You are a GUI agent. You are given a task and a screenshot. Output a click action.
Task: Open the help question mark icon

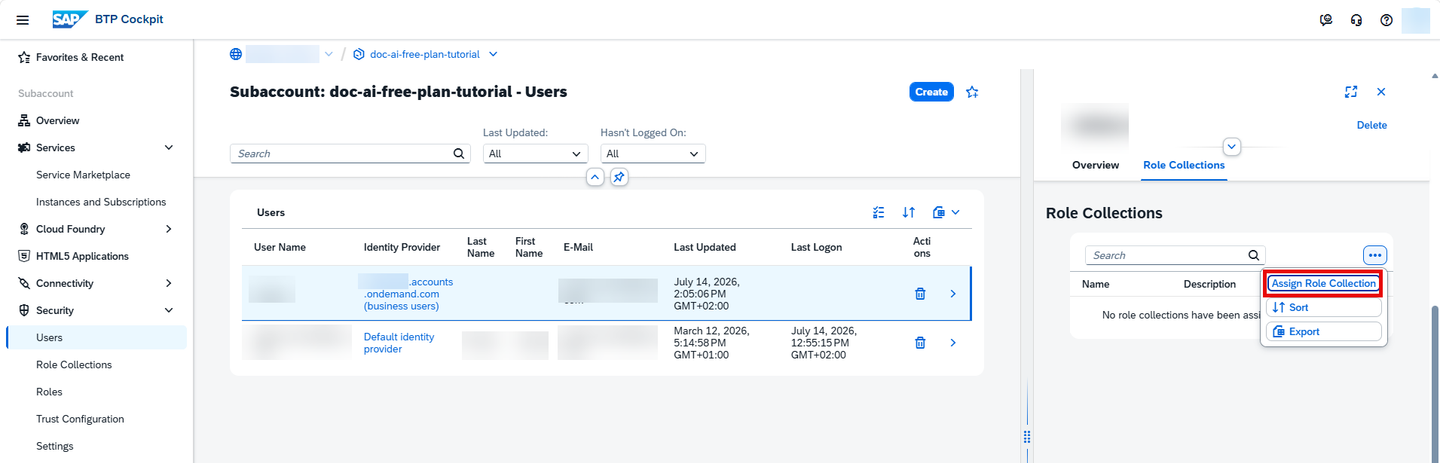click(1386, 20)
